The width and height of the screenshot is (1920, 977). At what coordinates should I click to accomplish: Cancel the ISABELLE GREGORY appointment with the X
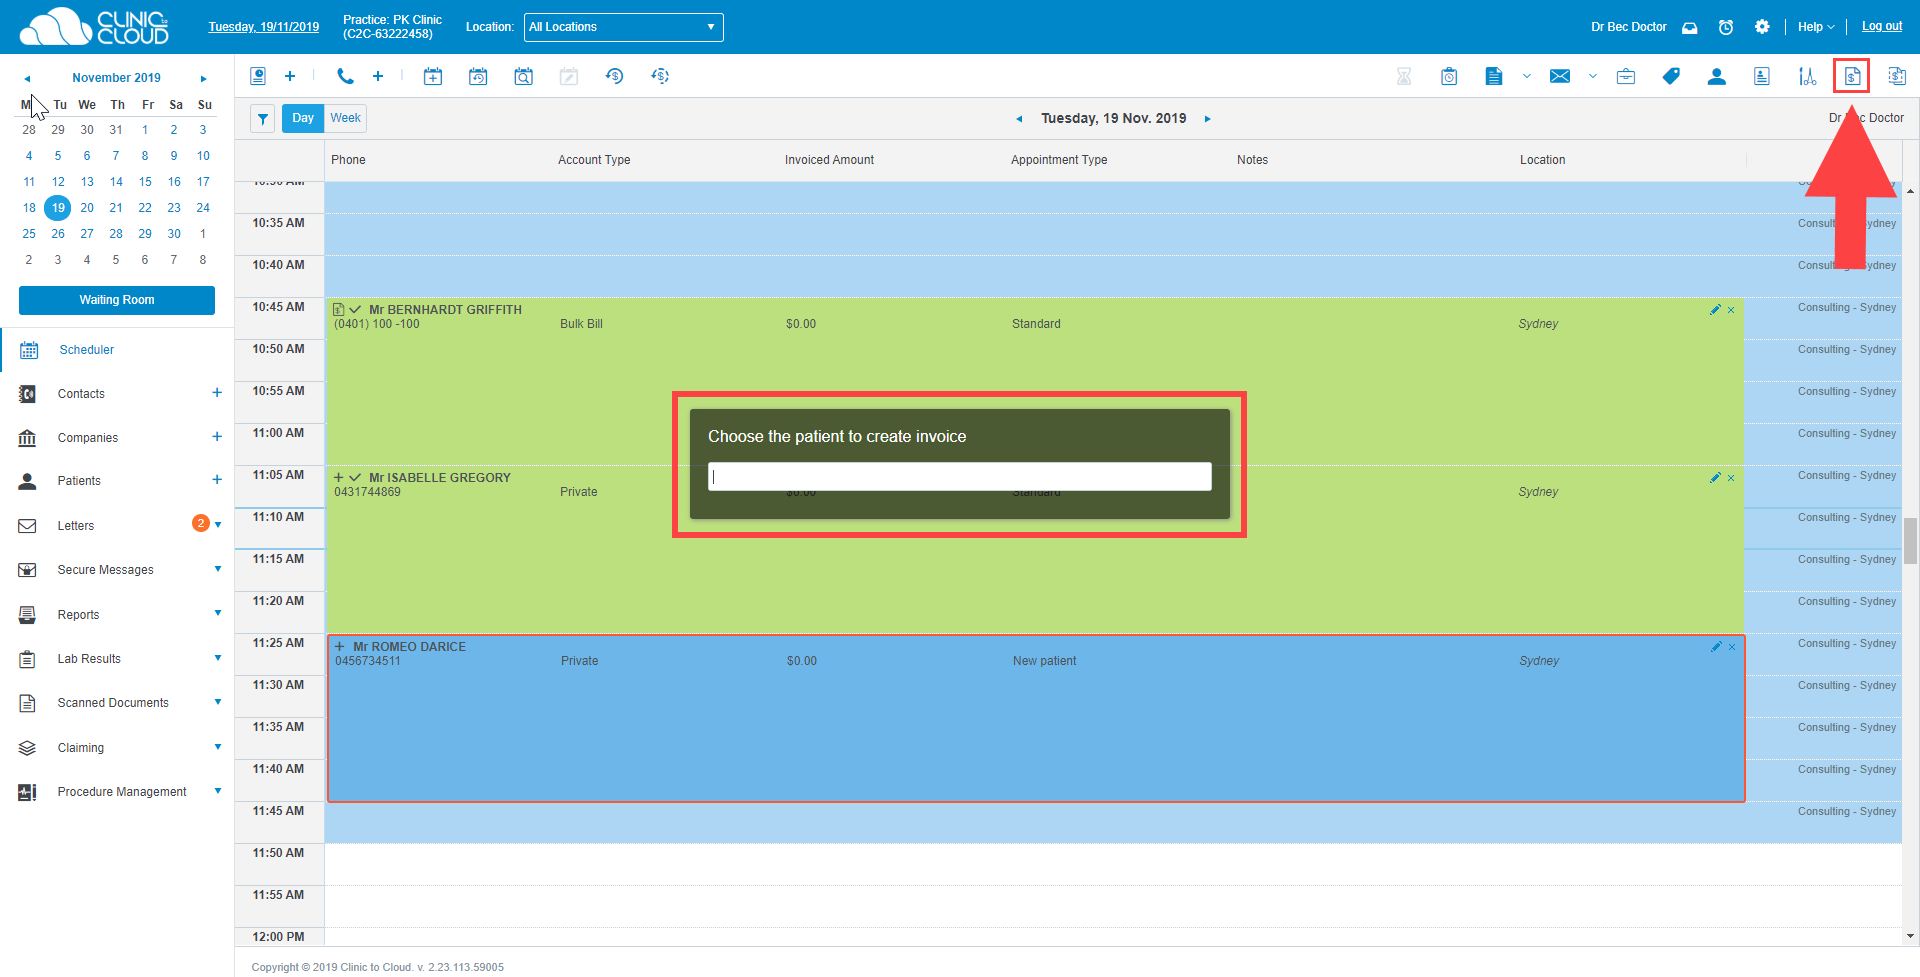[x=1731, y=478]
